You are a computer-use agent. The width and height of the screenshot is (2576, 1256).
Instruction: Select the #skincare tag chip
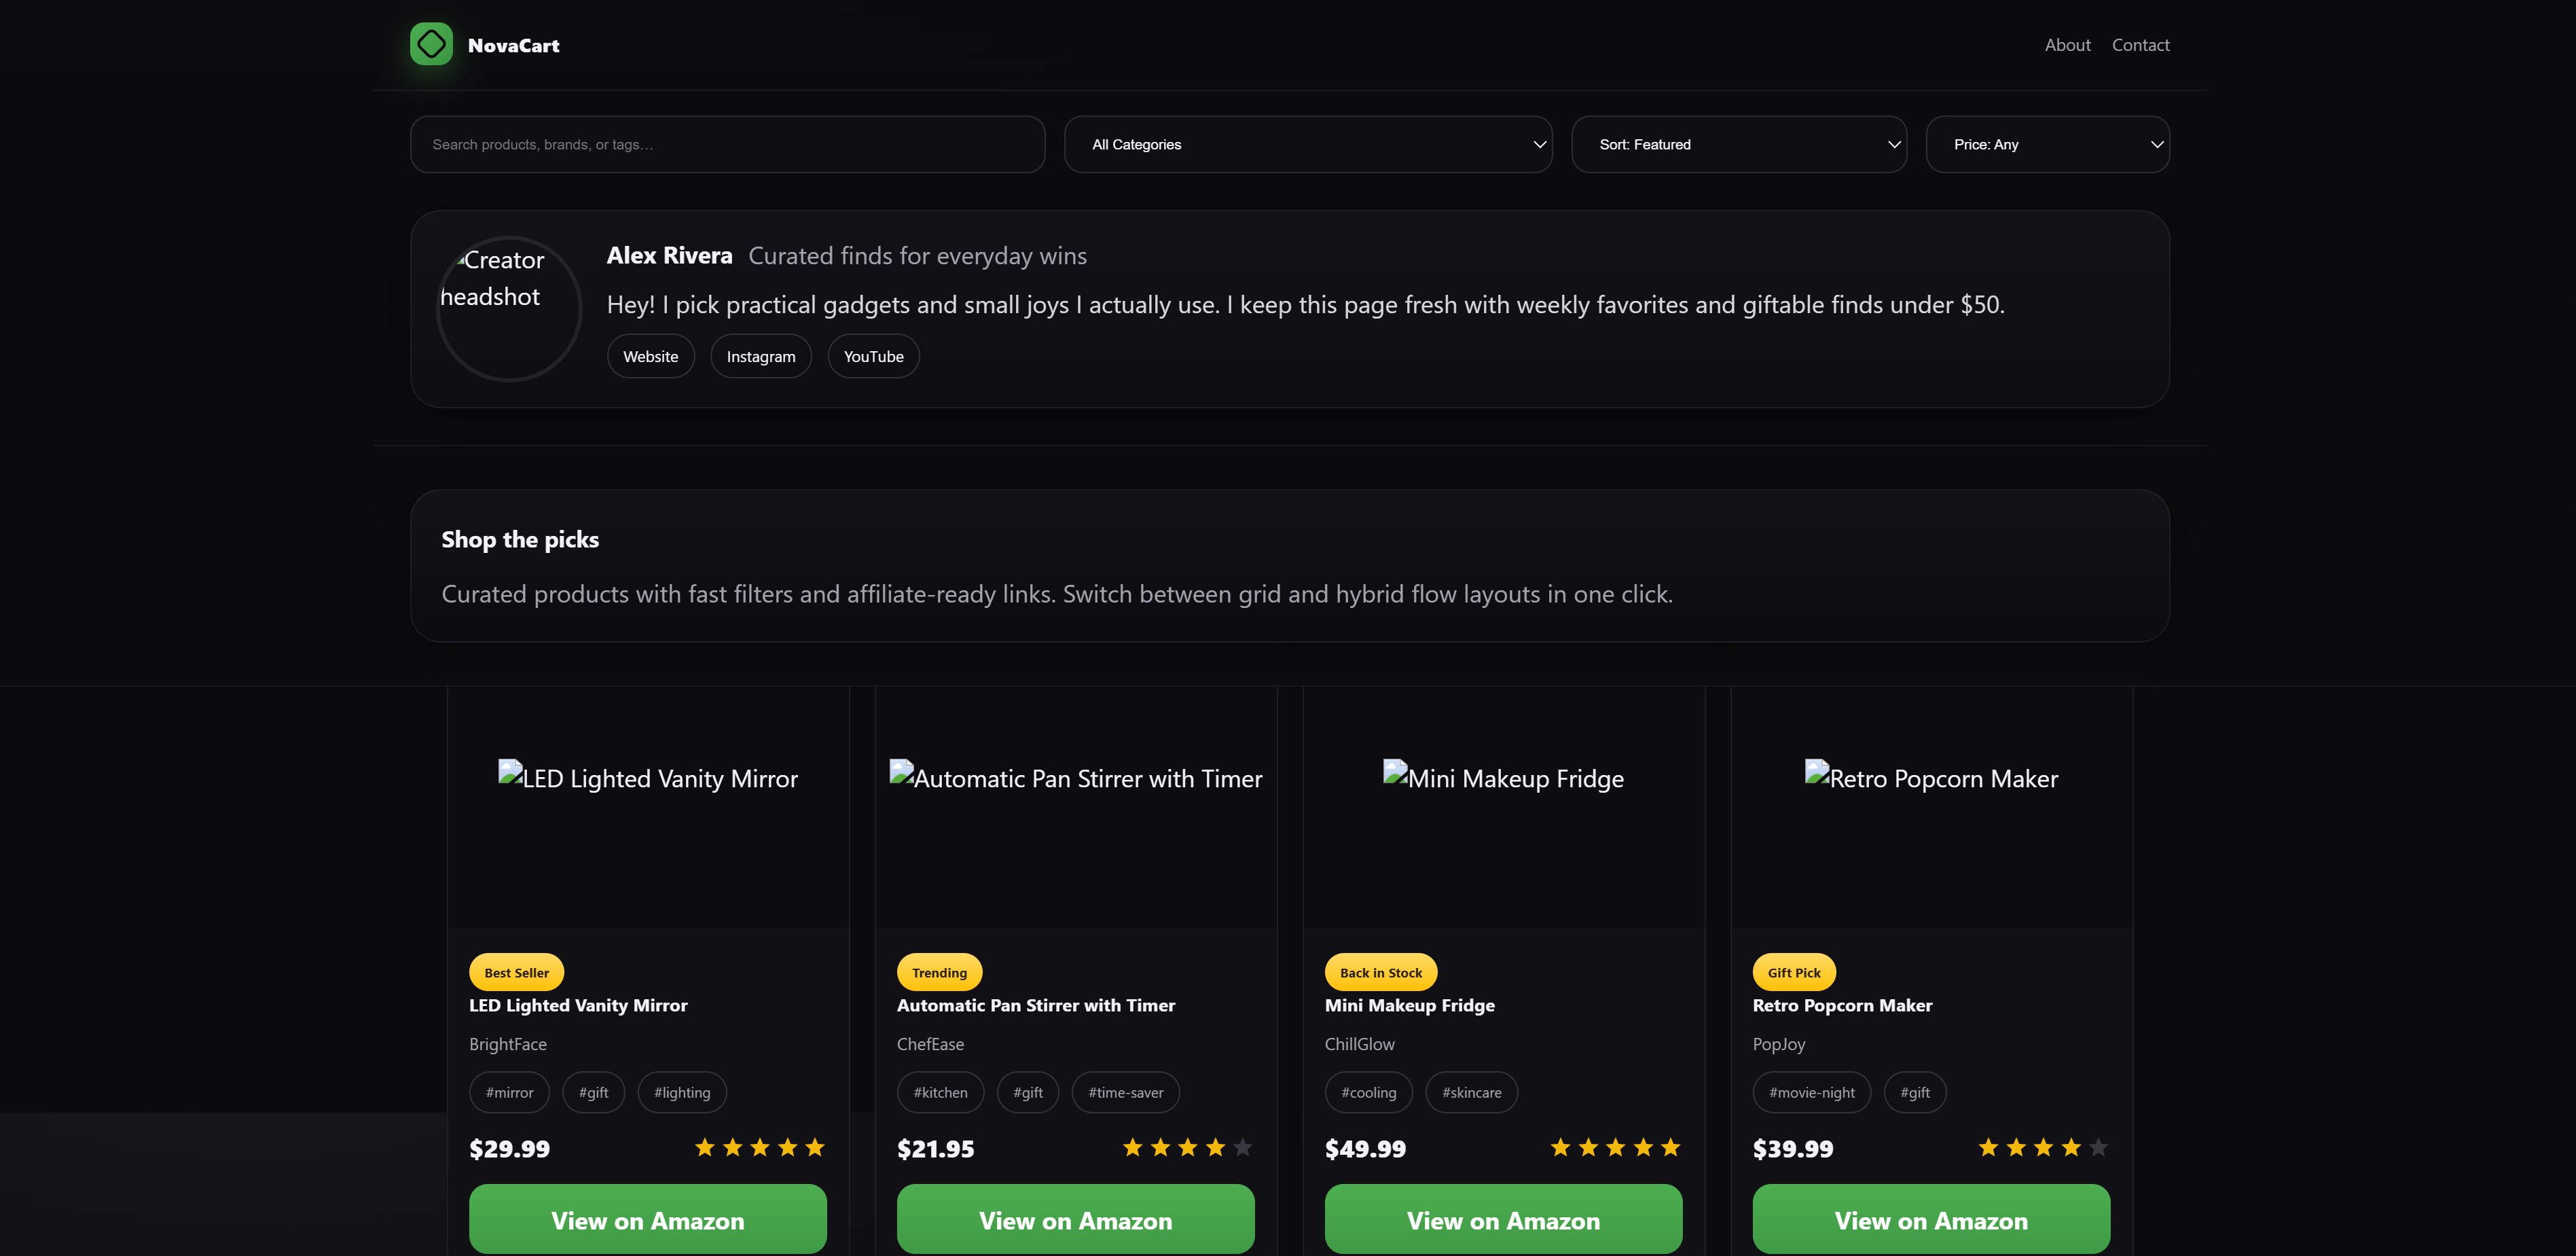pyautogui.click(x=1471, y=1092)
